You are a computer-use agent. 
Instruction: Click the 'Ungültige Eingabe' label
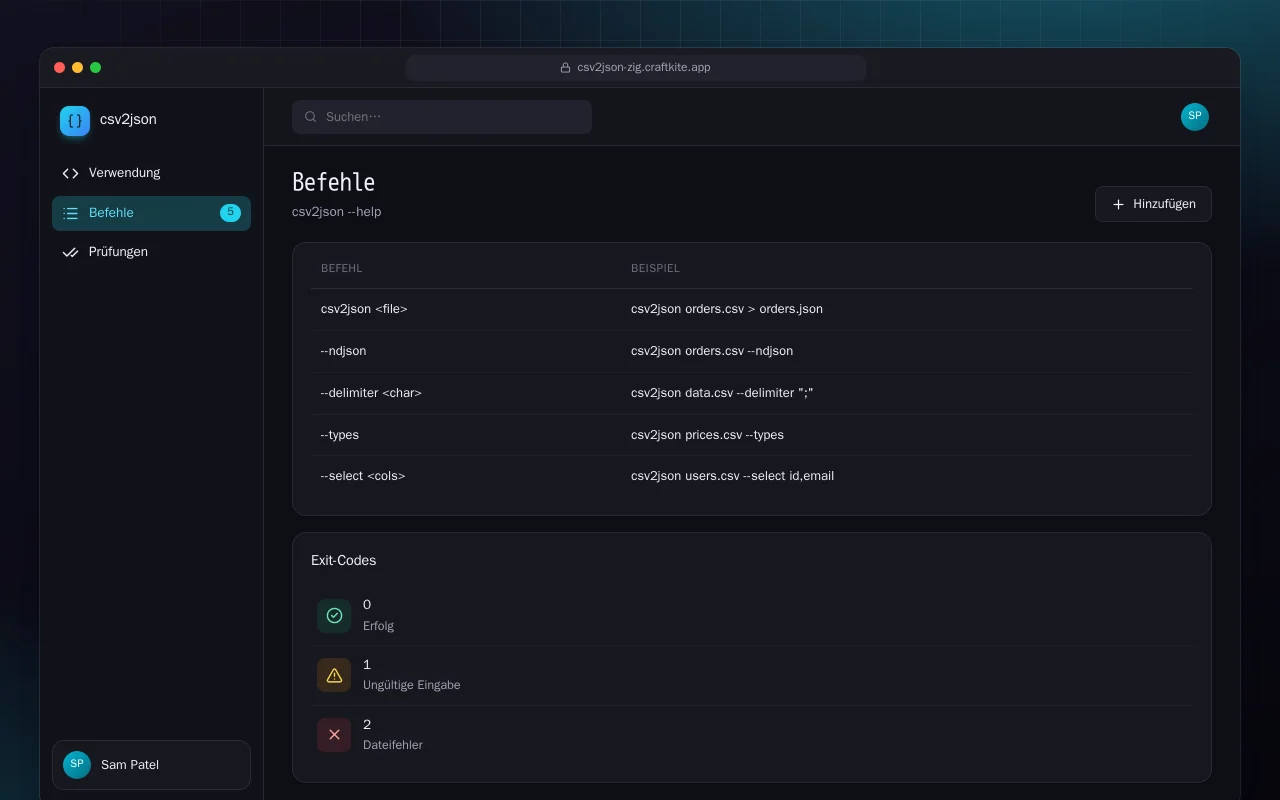click(x=411, y=685)
